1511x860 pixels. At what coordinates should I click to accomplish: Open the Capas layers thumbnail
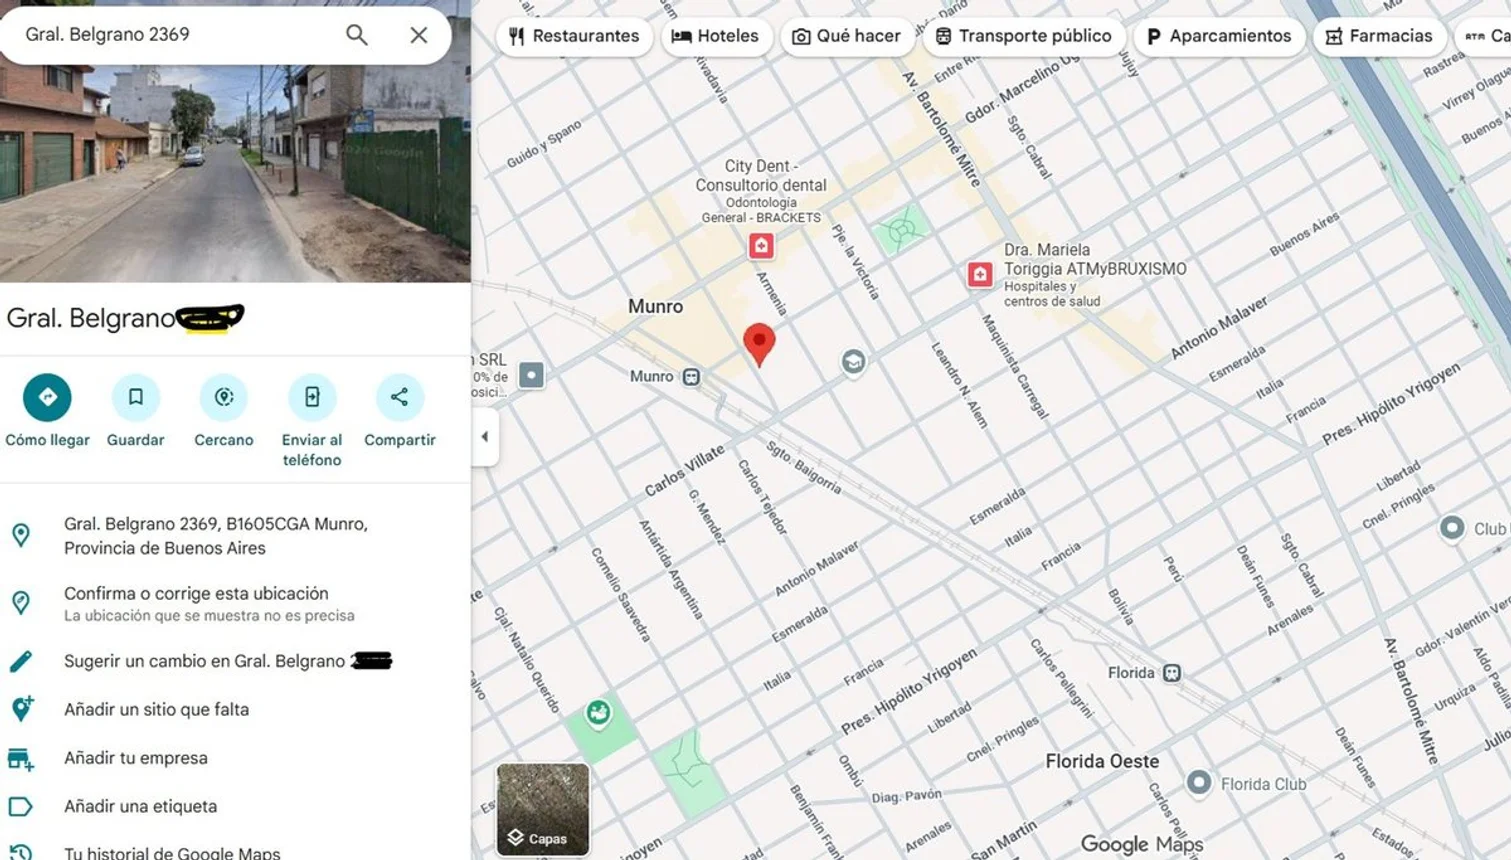coord(543,809)
